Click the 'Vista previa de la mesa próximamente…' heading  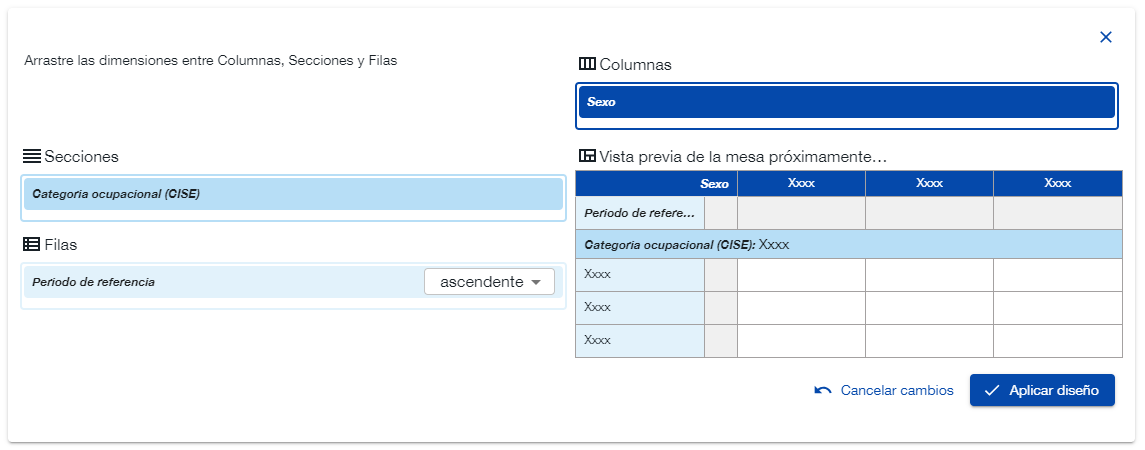point(743,156)
